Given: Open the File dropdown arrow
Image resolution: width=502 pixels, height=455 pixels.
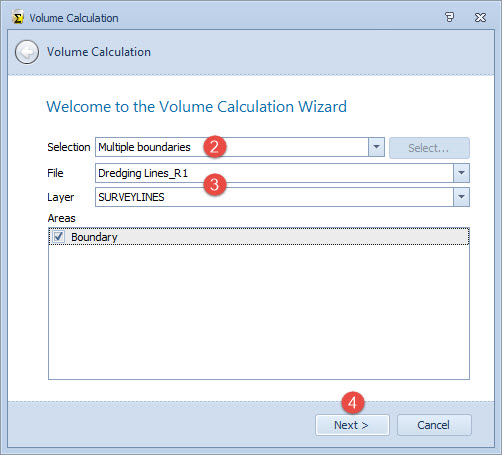Looking at the screenshot, I should (x=461, y=173).
